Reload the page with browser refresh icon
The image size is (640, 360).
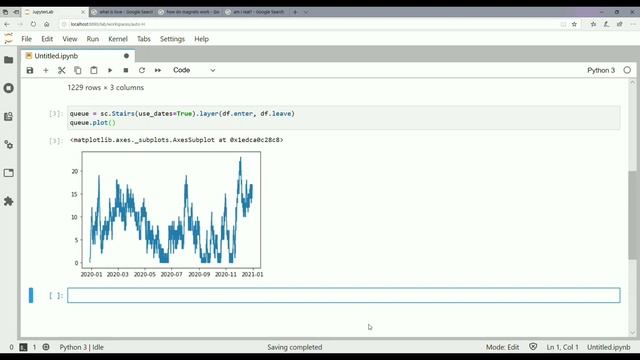click(33, 24)
